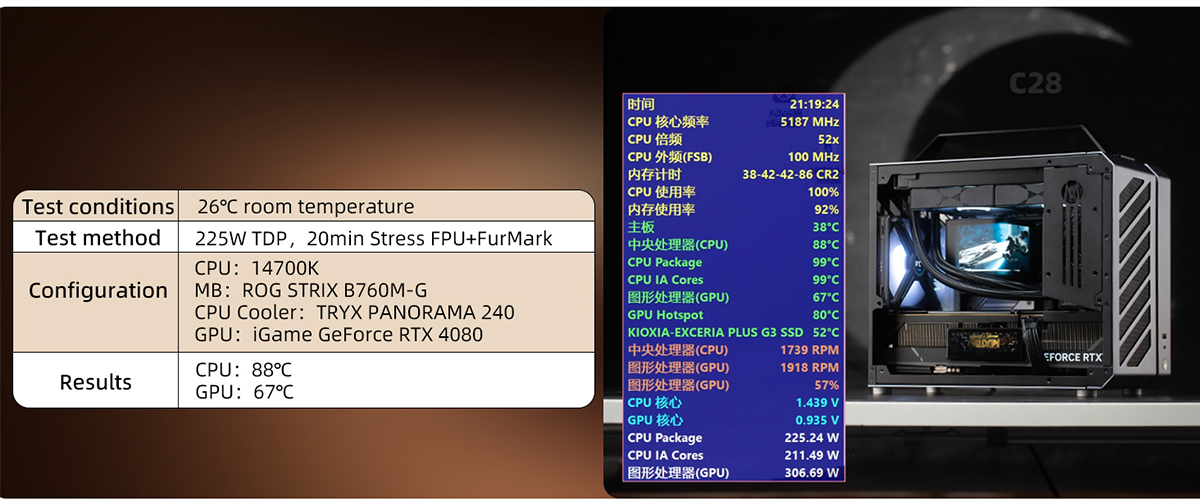Click the motherboard temperature 38°C
Image resolution: width=1200 pixels, height=500 pixels.
click(826, 227)
